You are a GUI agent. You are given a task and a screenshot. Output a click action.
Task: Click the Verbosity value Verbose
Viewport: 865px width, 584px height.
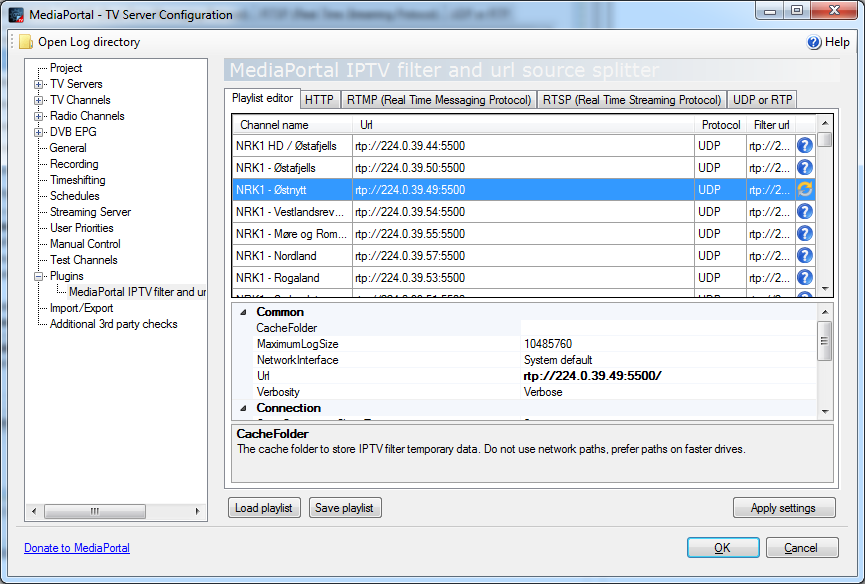pos(543,392)
